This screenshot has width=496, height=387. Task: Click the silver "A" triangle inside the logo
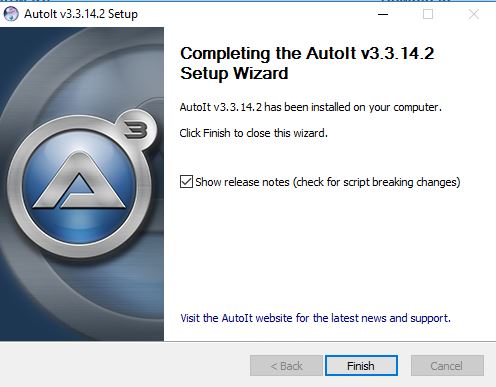click(79, 182)
